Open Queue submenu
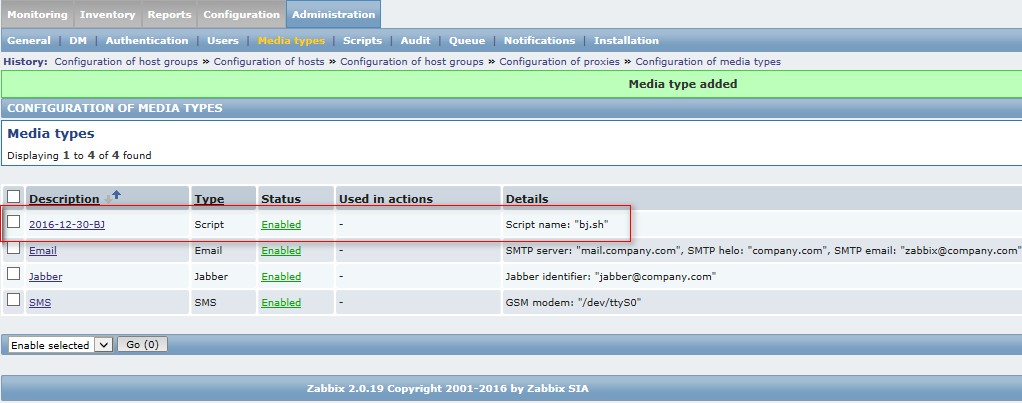Screen dimensions: 1022x403 point(467,40)
